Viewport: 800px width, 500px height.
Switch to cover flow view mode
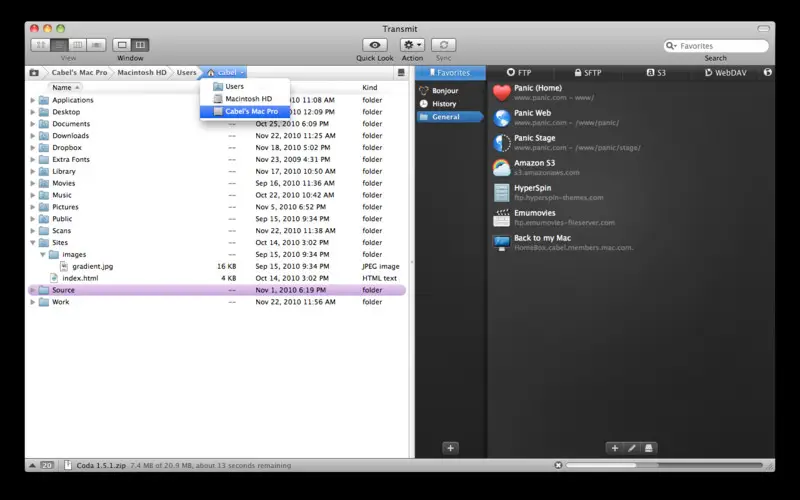pyautogui.click(x=96, y=45)
